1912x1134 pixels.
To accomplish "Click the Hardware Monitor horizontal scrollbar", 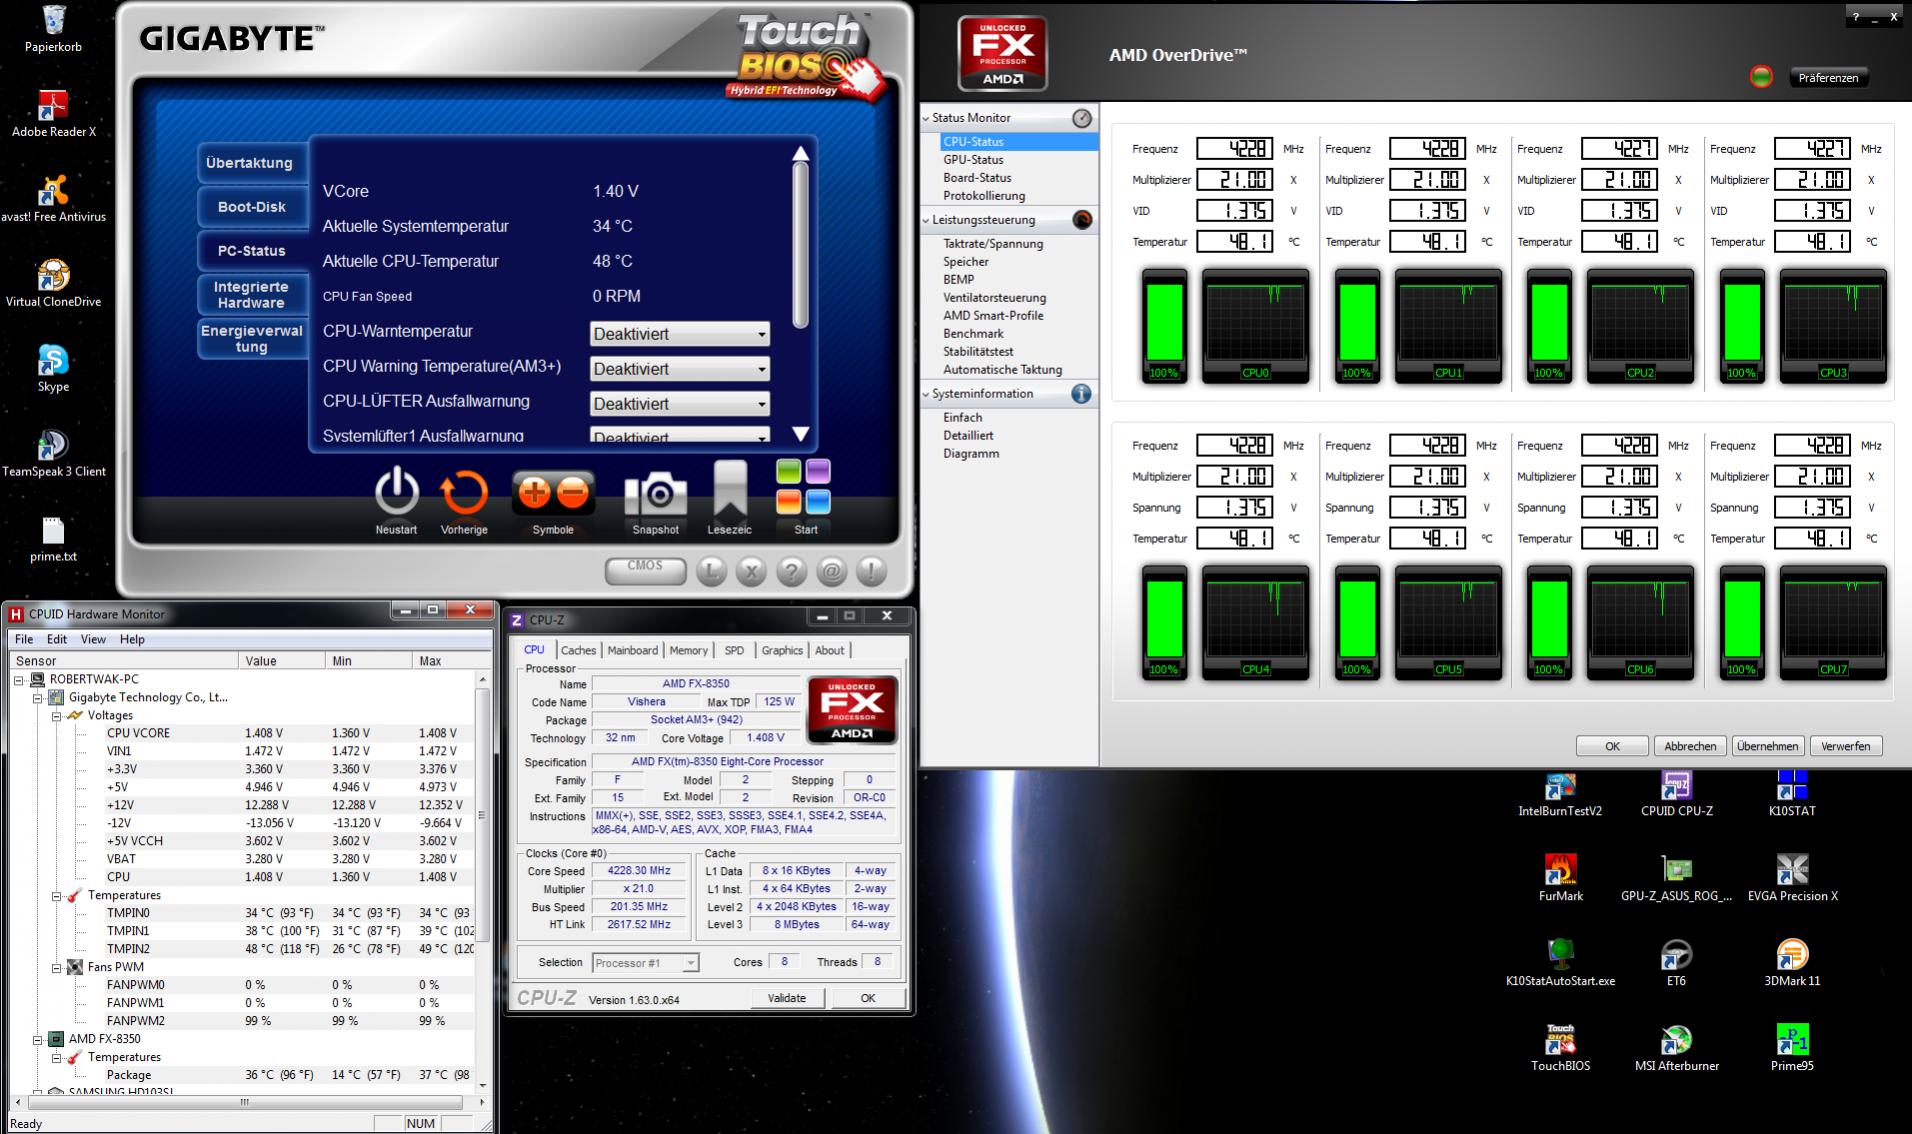I will [245, 1102].
